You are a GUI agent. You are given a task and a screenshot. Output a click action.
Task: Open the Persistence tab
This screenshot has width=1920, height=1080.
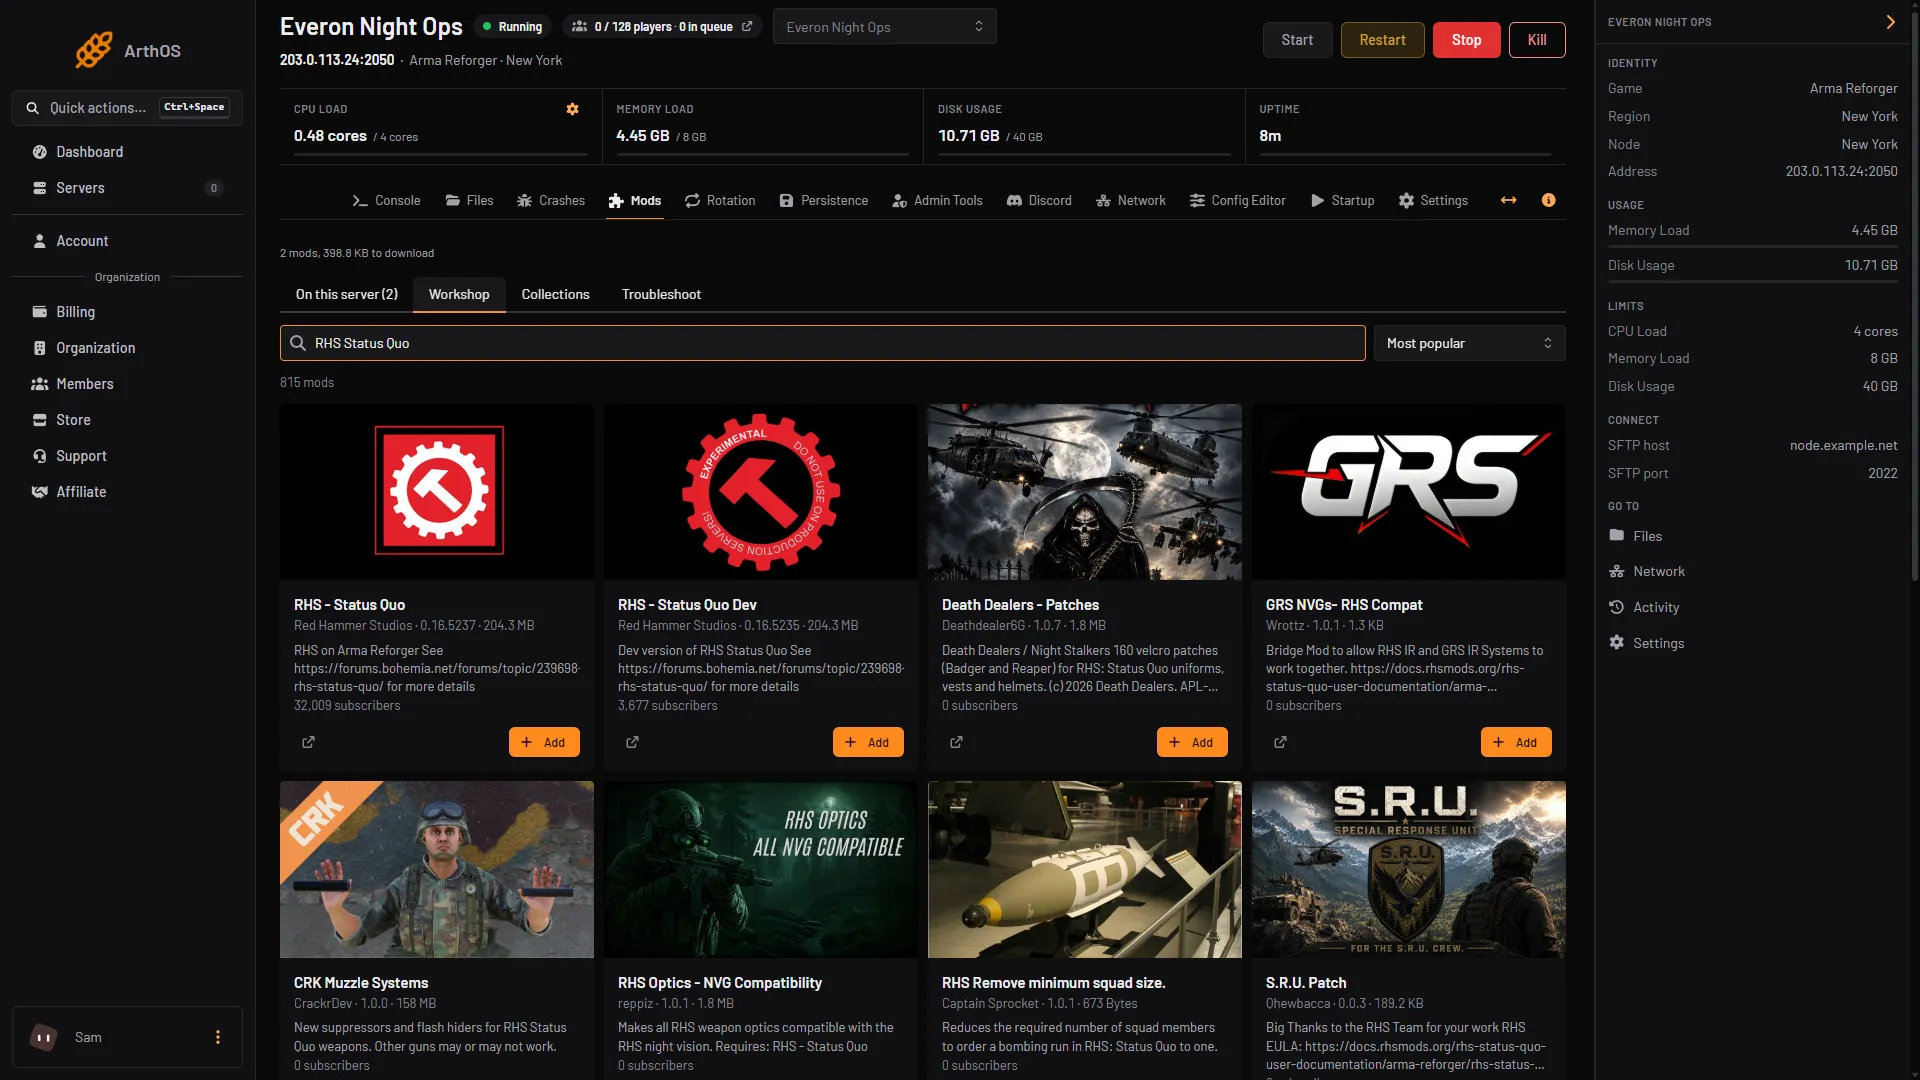tap(824, 200)
